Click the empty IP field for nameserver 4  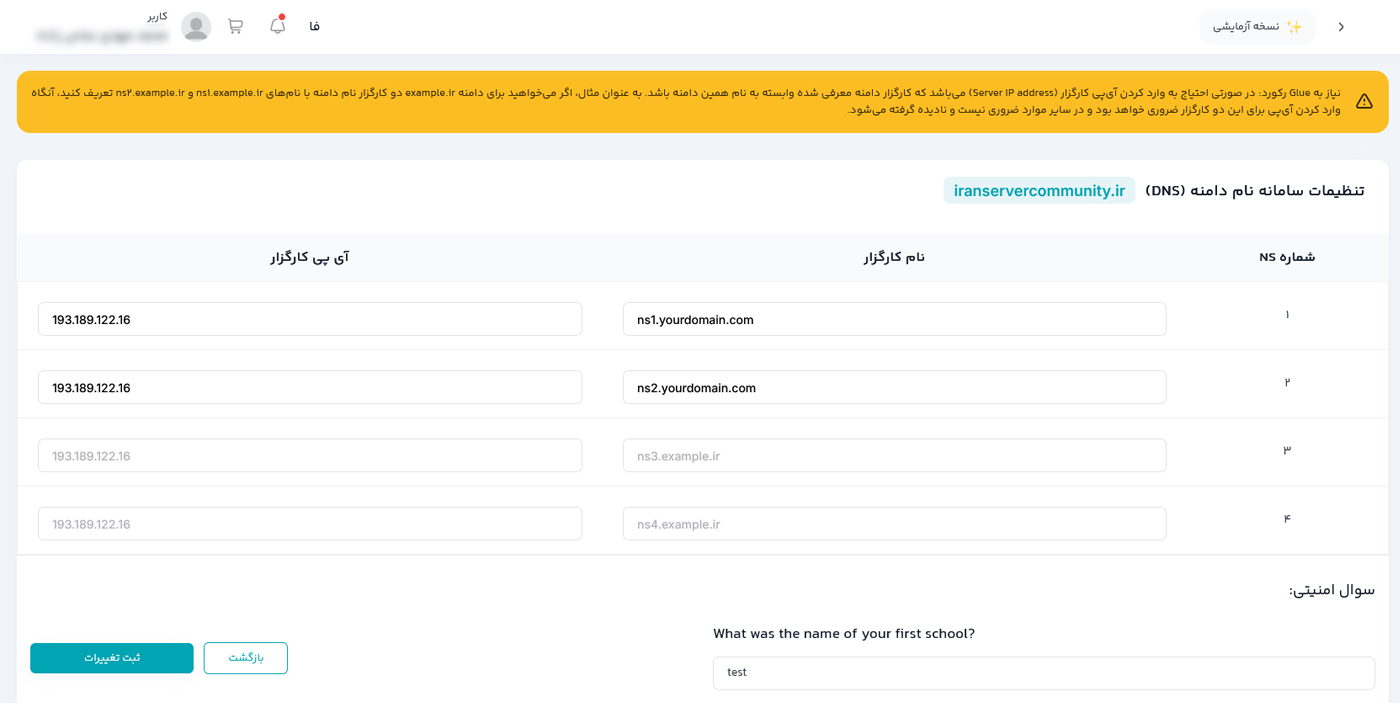coord(310,524)
